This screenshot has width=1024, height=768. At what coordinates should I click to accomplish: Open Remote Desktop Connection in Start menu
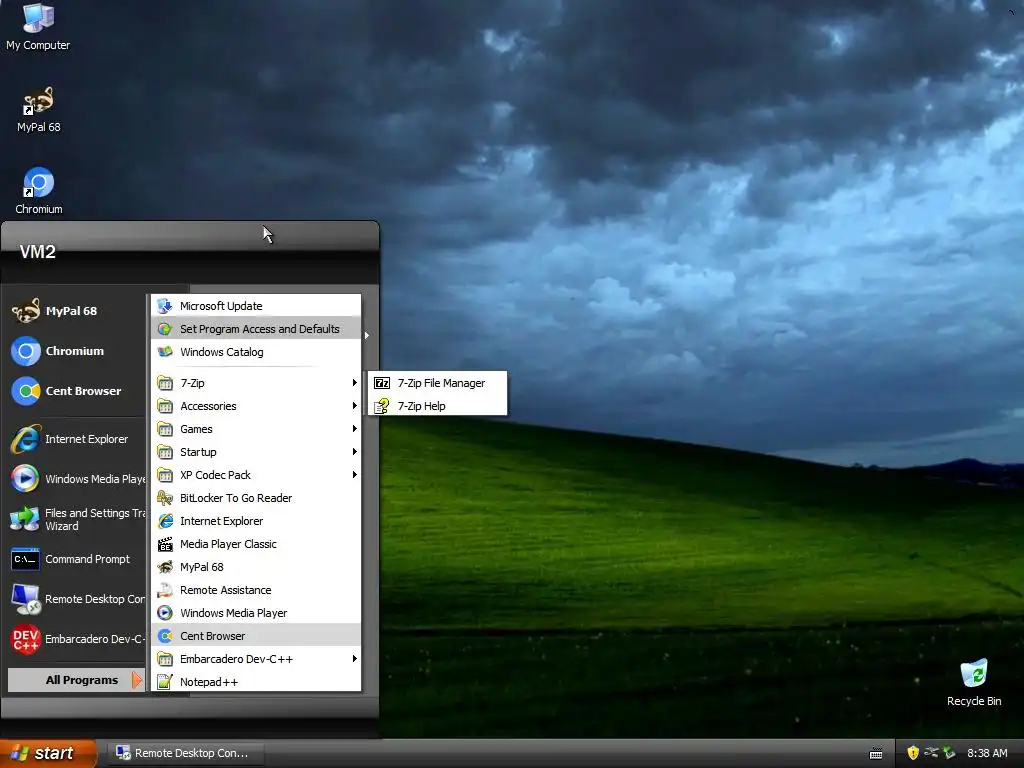(76, 599)
